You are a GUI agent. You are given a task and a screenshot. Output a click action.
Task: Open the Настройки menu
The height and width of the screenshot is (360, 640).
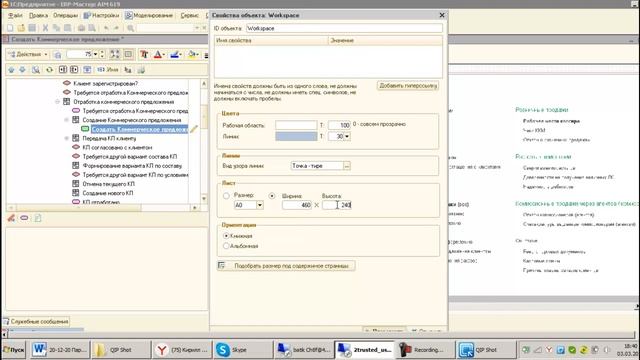tap(101, 16)
